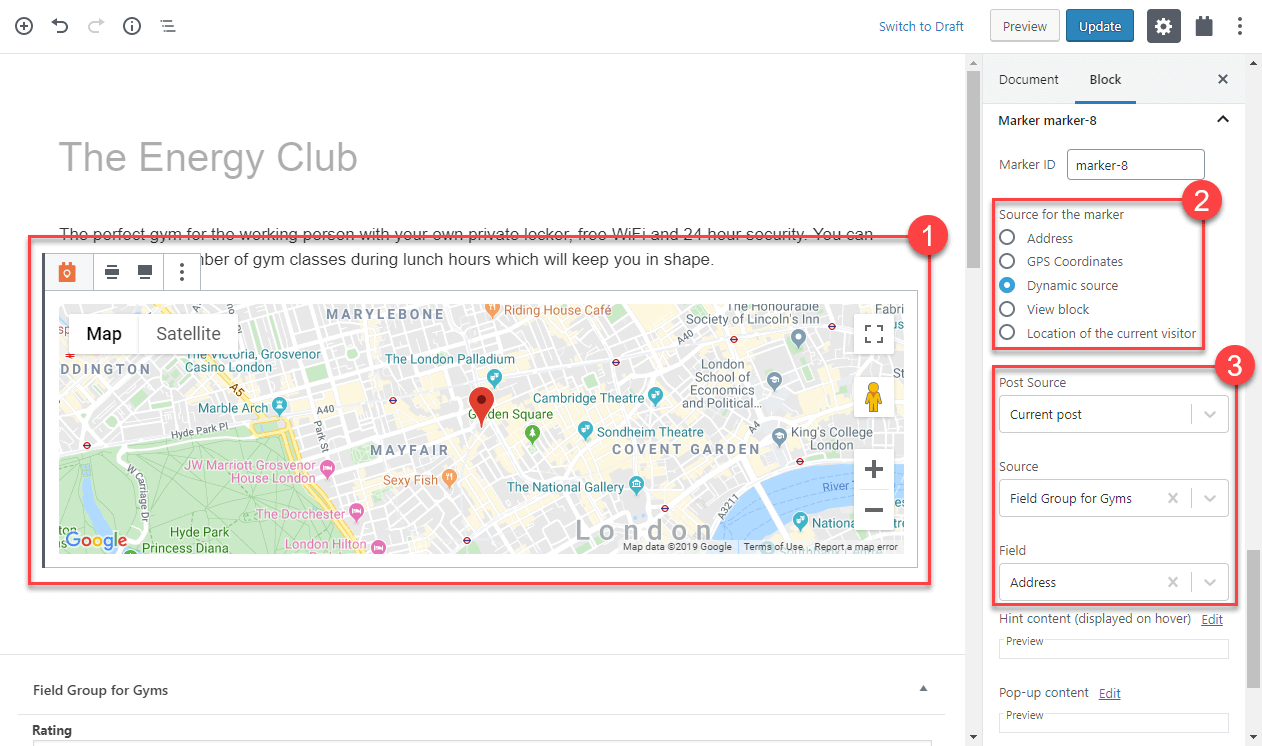1262x746 pixels.
Task: Switch map to Satellite view
Action: click(188, 334)
